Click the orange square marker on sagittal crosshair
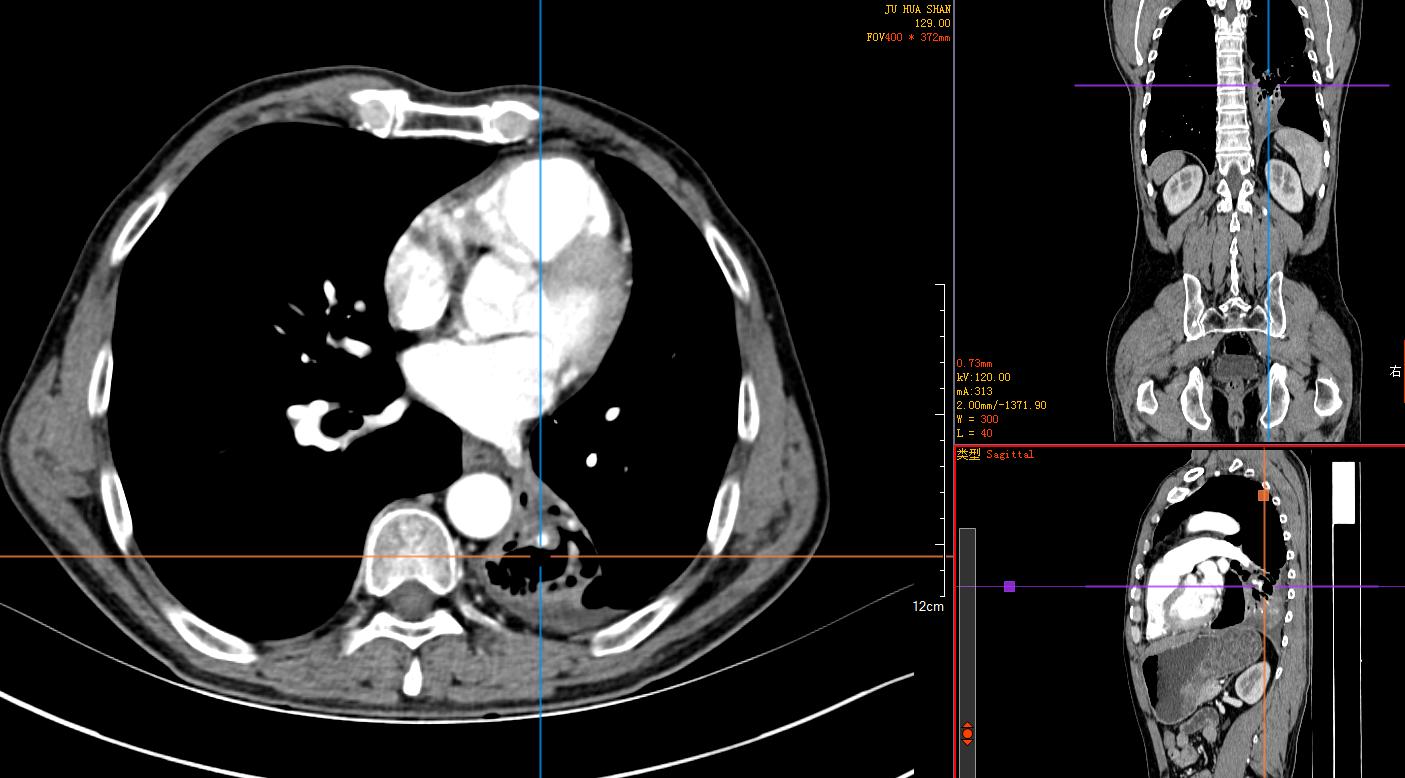This screenshot has height=778, width=1405. click(1264, 495)
